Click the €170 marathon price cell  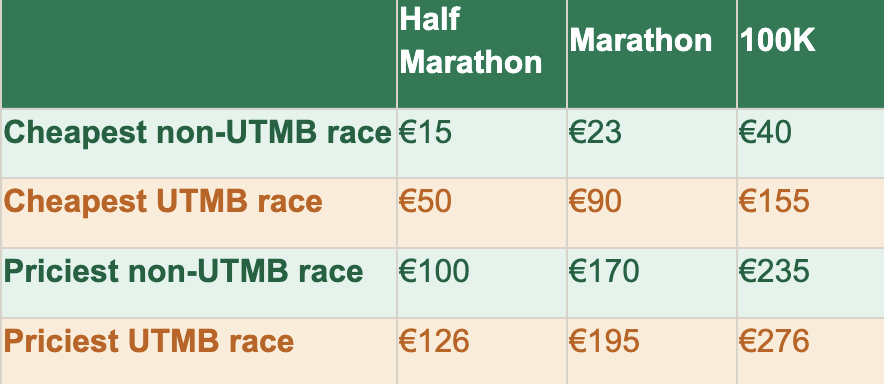tap(652, 283)
